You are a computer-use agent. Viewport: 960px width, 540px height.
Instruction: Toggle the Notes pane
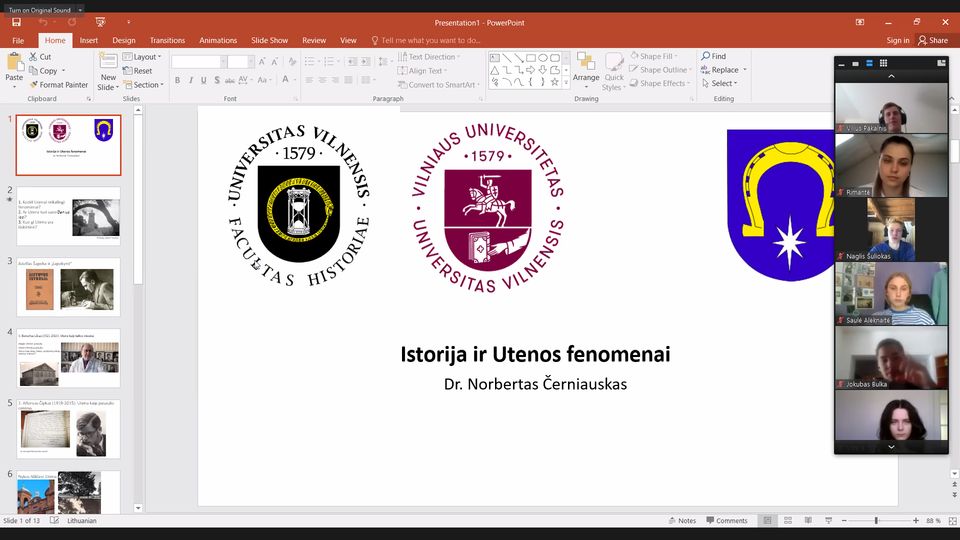[682, 520]
